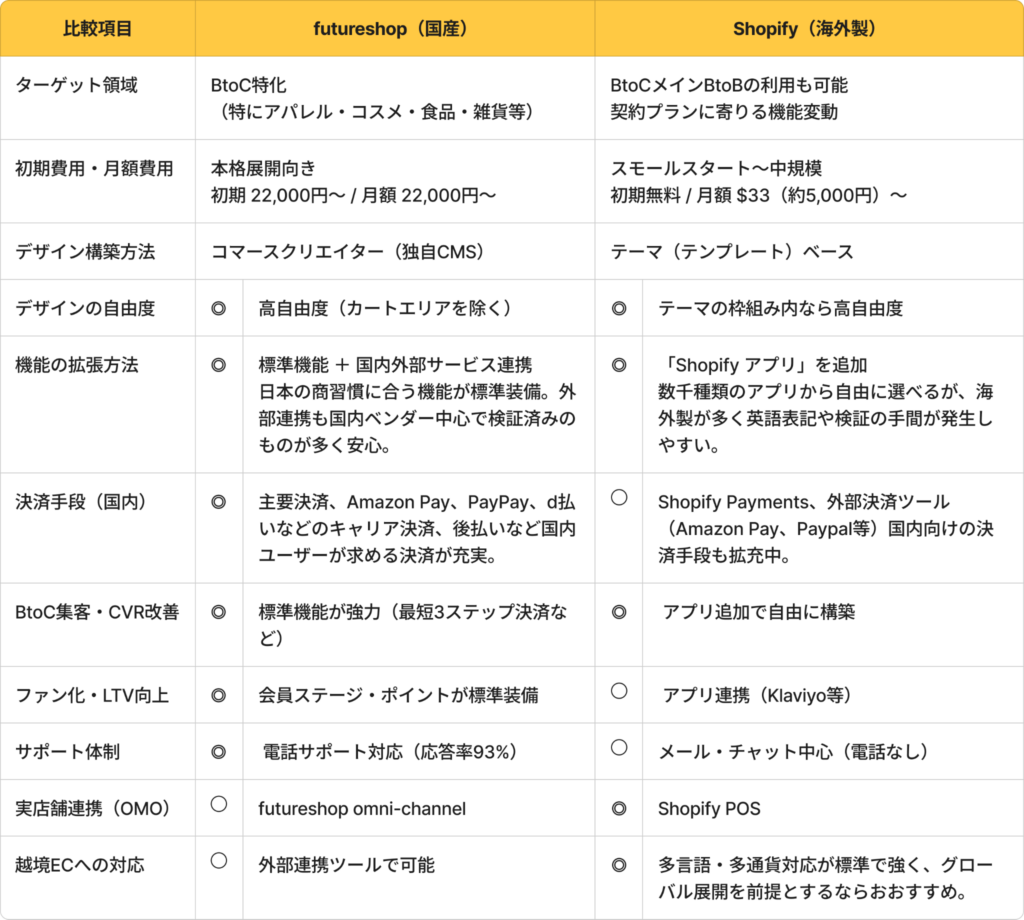Click futureshop double-circle mark in BtoC集客・CVR改善 row
Screen dimensions: 1024x920
(219, 612)
